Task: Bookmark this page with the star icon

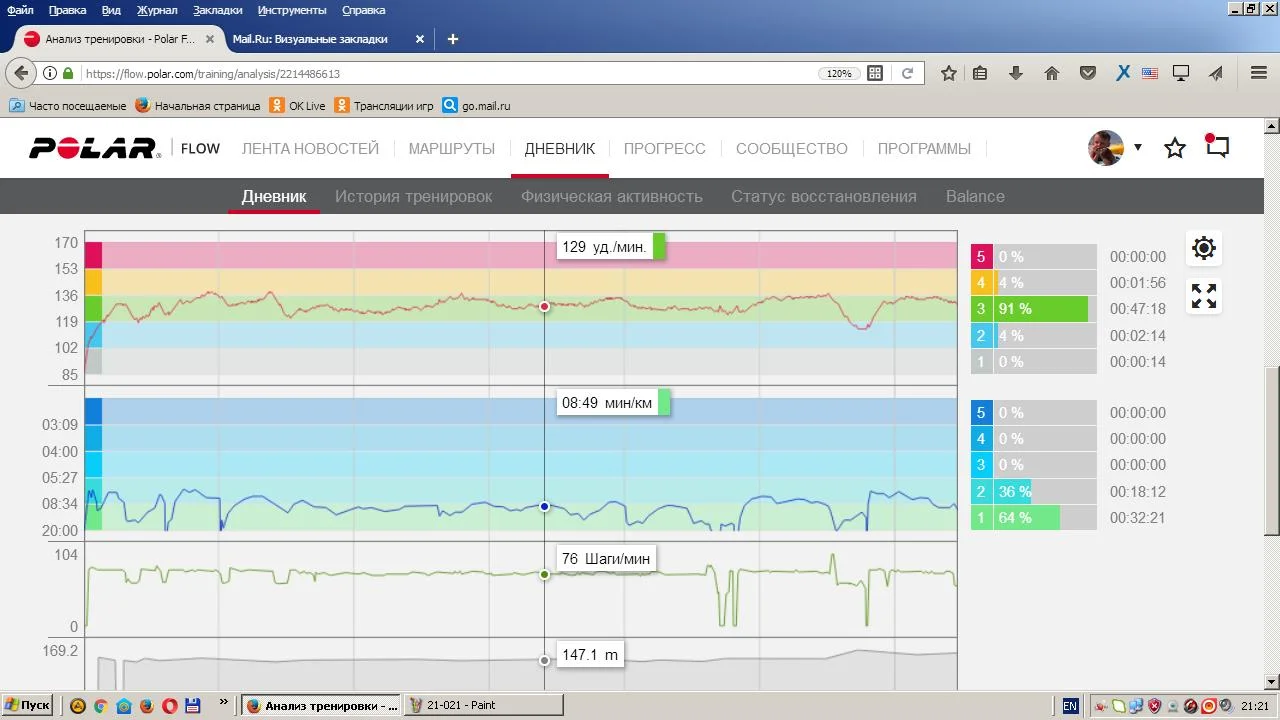Action: [949, 73]
